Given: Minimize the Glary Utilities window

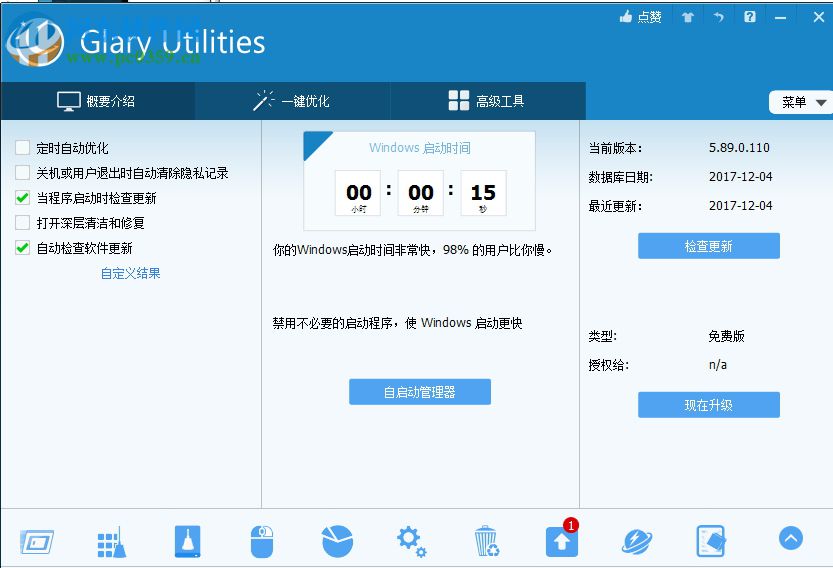Looking at the screenshot, I should 780,18.
